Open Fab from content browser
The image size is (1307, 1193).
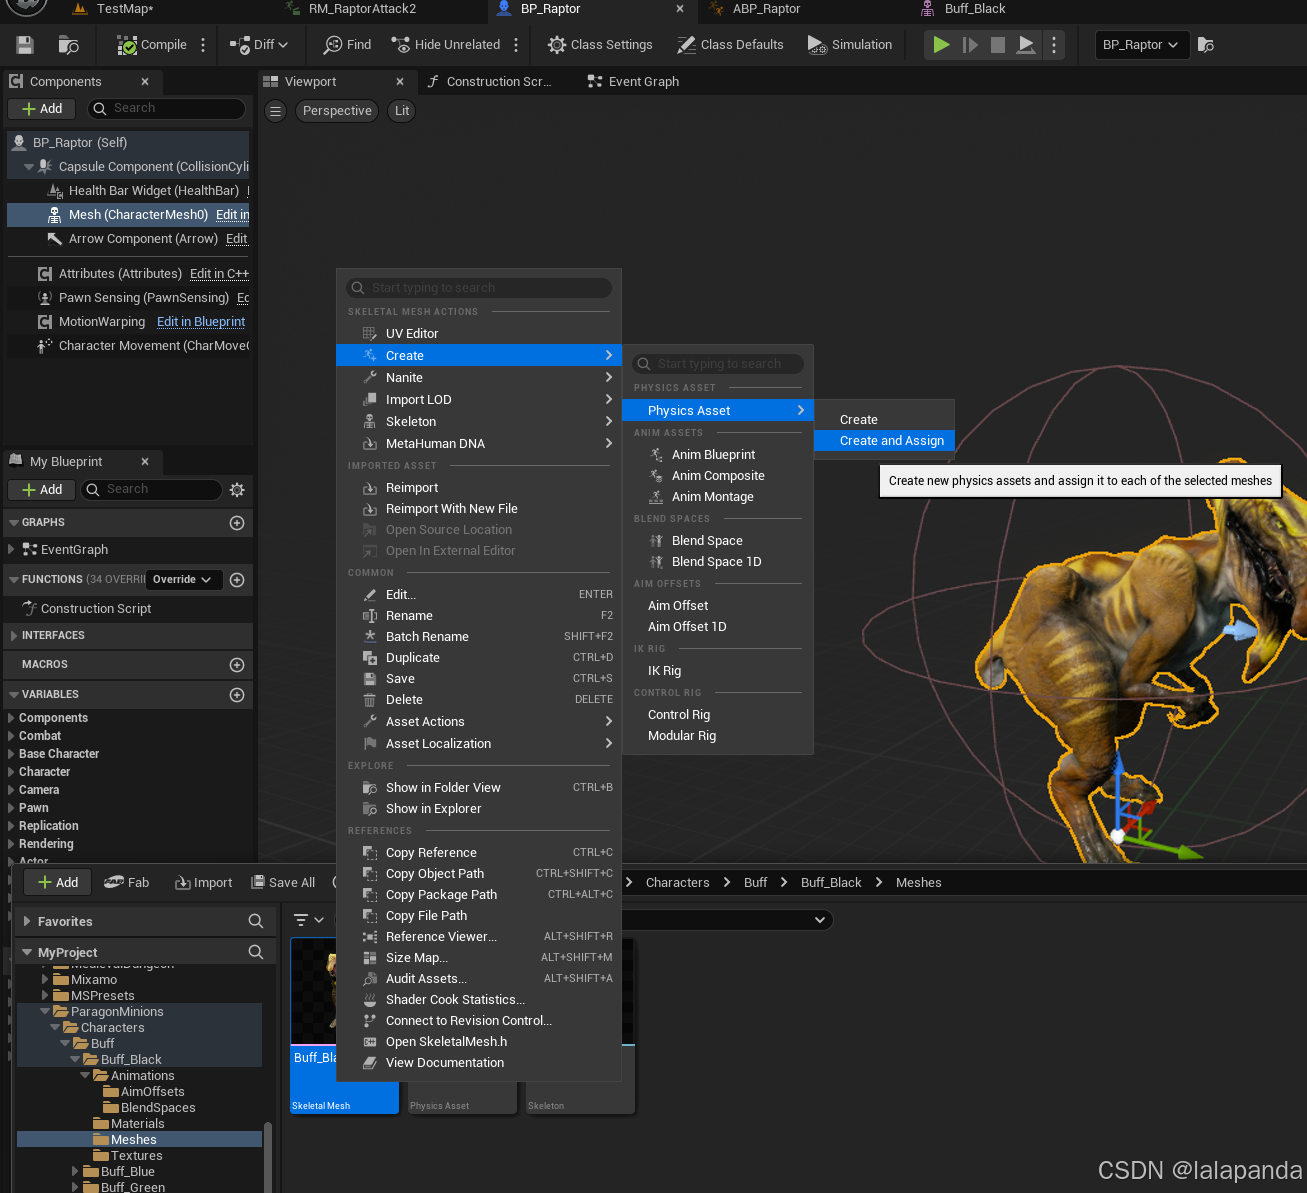tap(126, 883)
